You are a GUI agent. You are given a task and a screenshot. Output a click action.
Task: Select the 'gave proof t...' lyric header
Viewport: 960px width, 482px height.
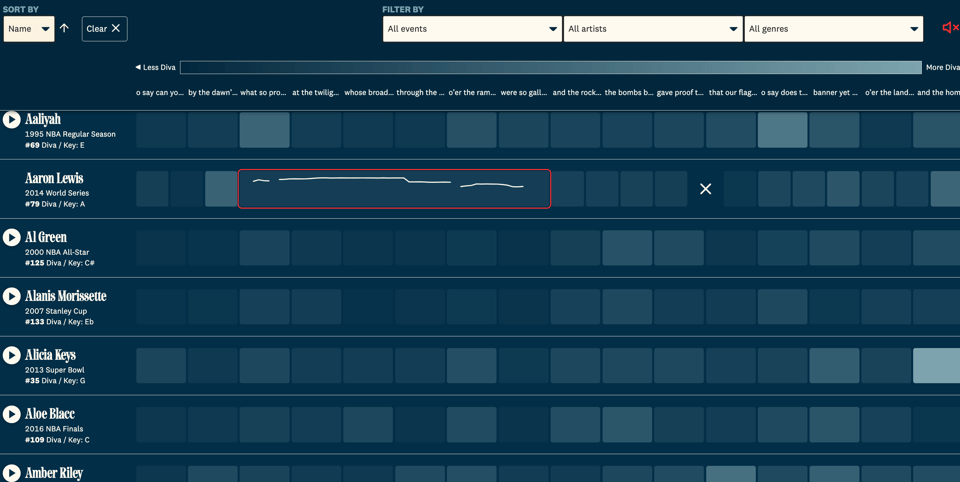pos(680,92)
